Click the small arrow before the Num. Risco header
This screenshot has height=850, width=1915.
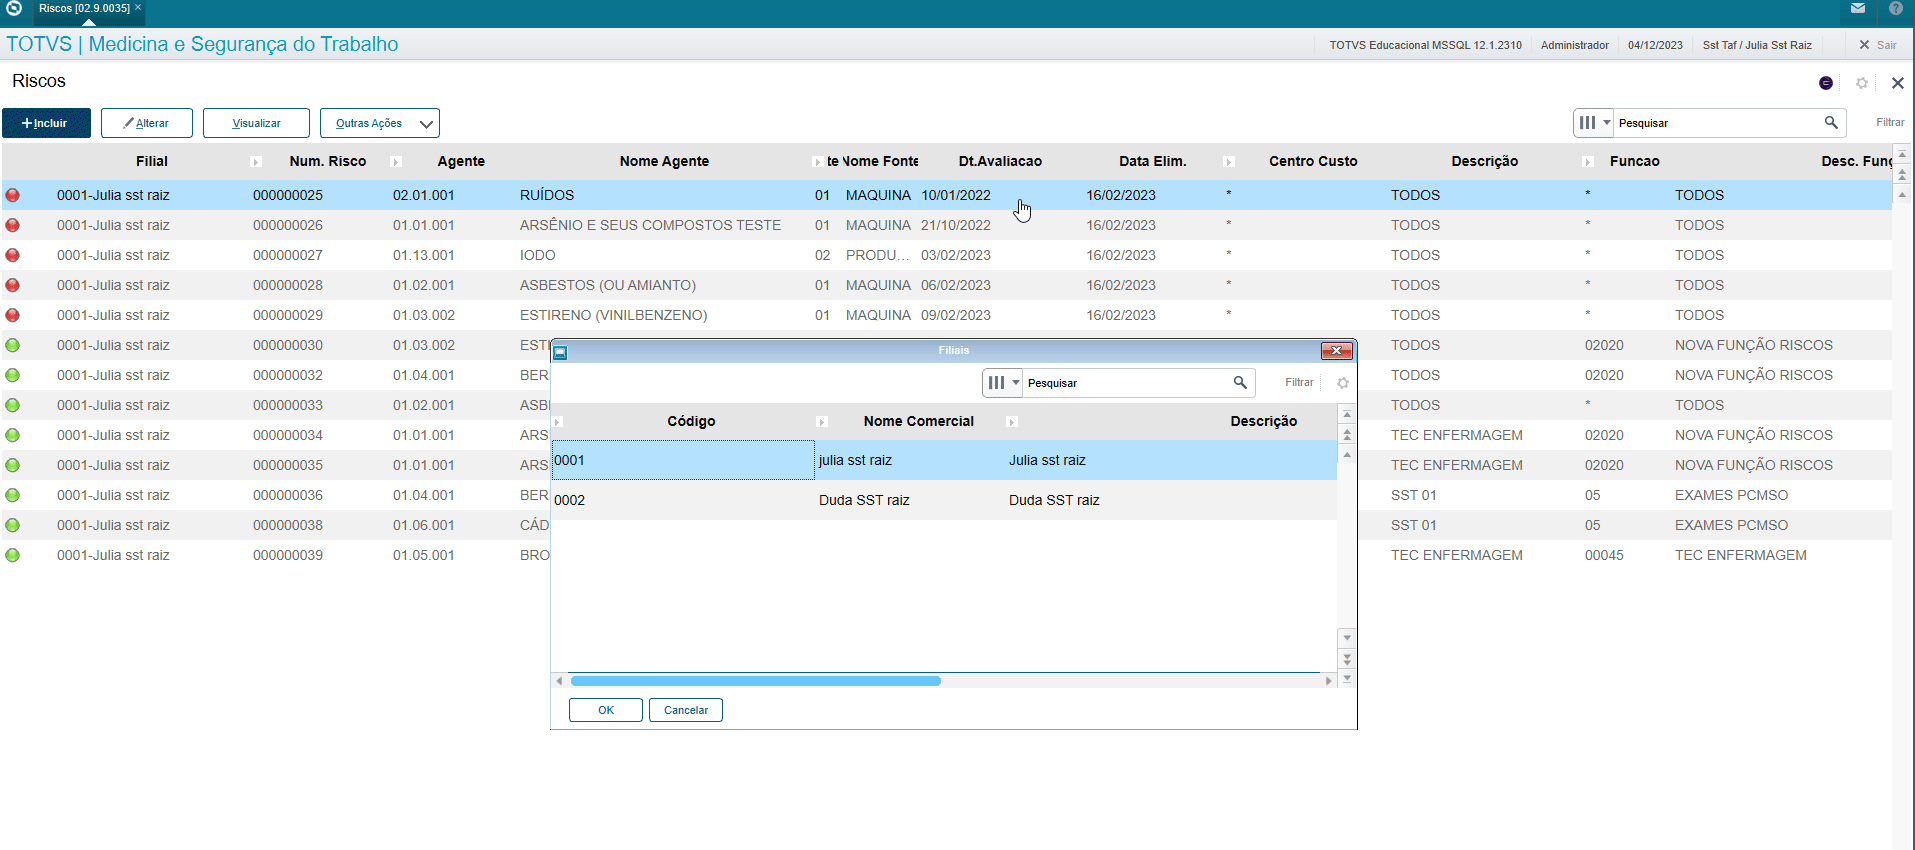256,162
